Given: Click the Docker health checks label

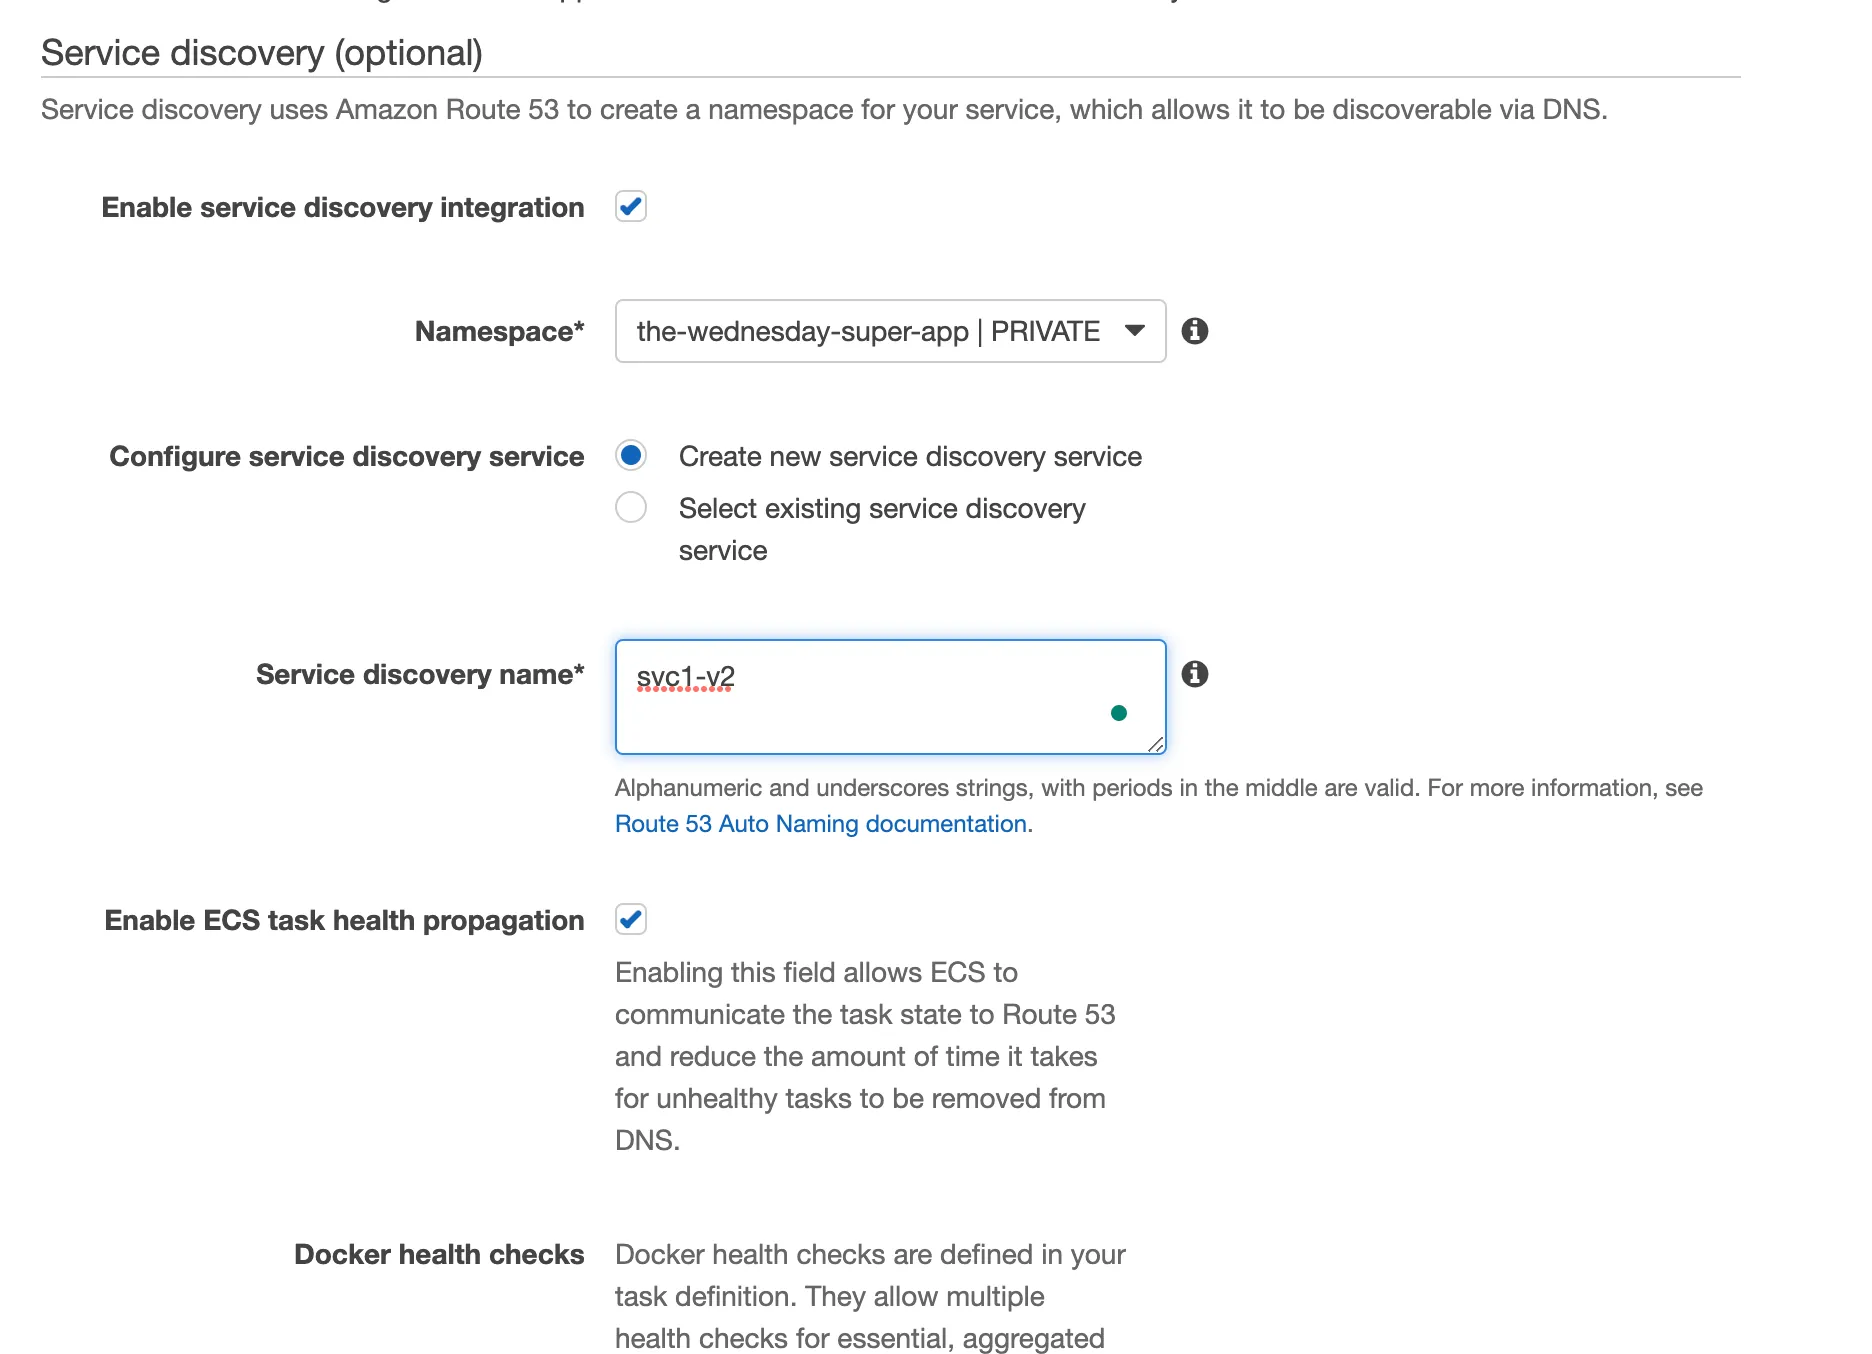Looking at the screenshot, I should tap(439, 1254).
